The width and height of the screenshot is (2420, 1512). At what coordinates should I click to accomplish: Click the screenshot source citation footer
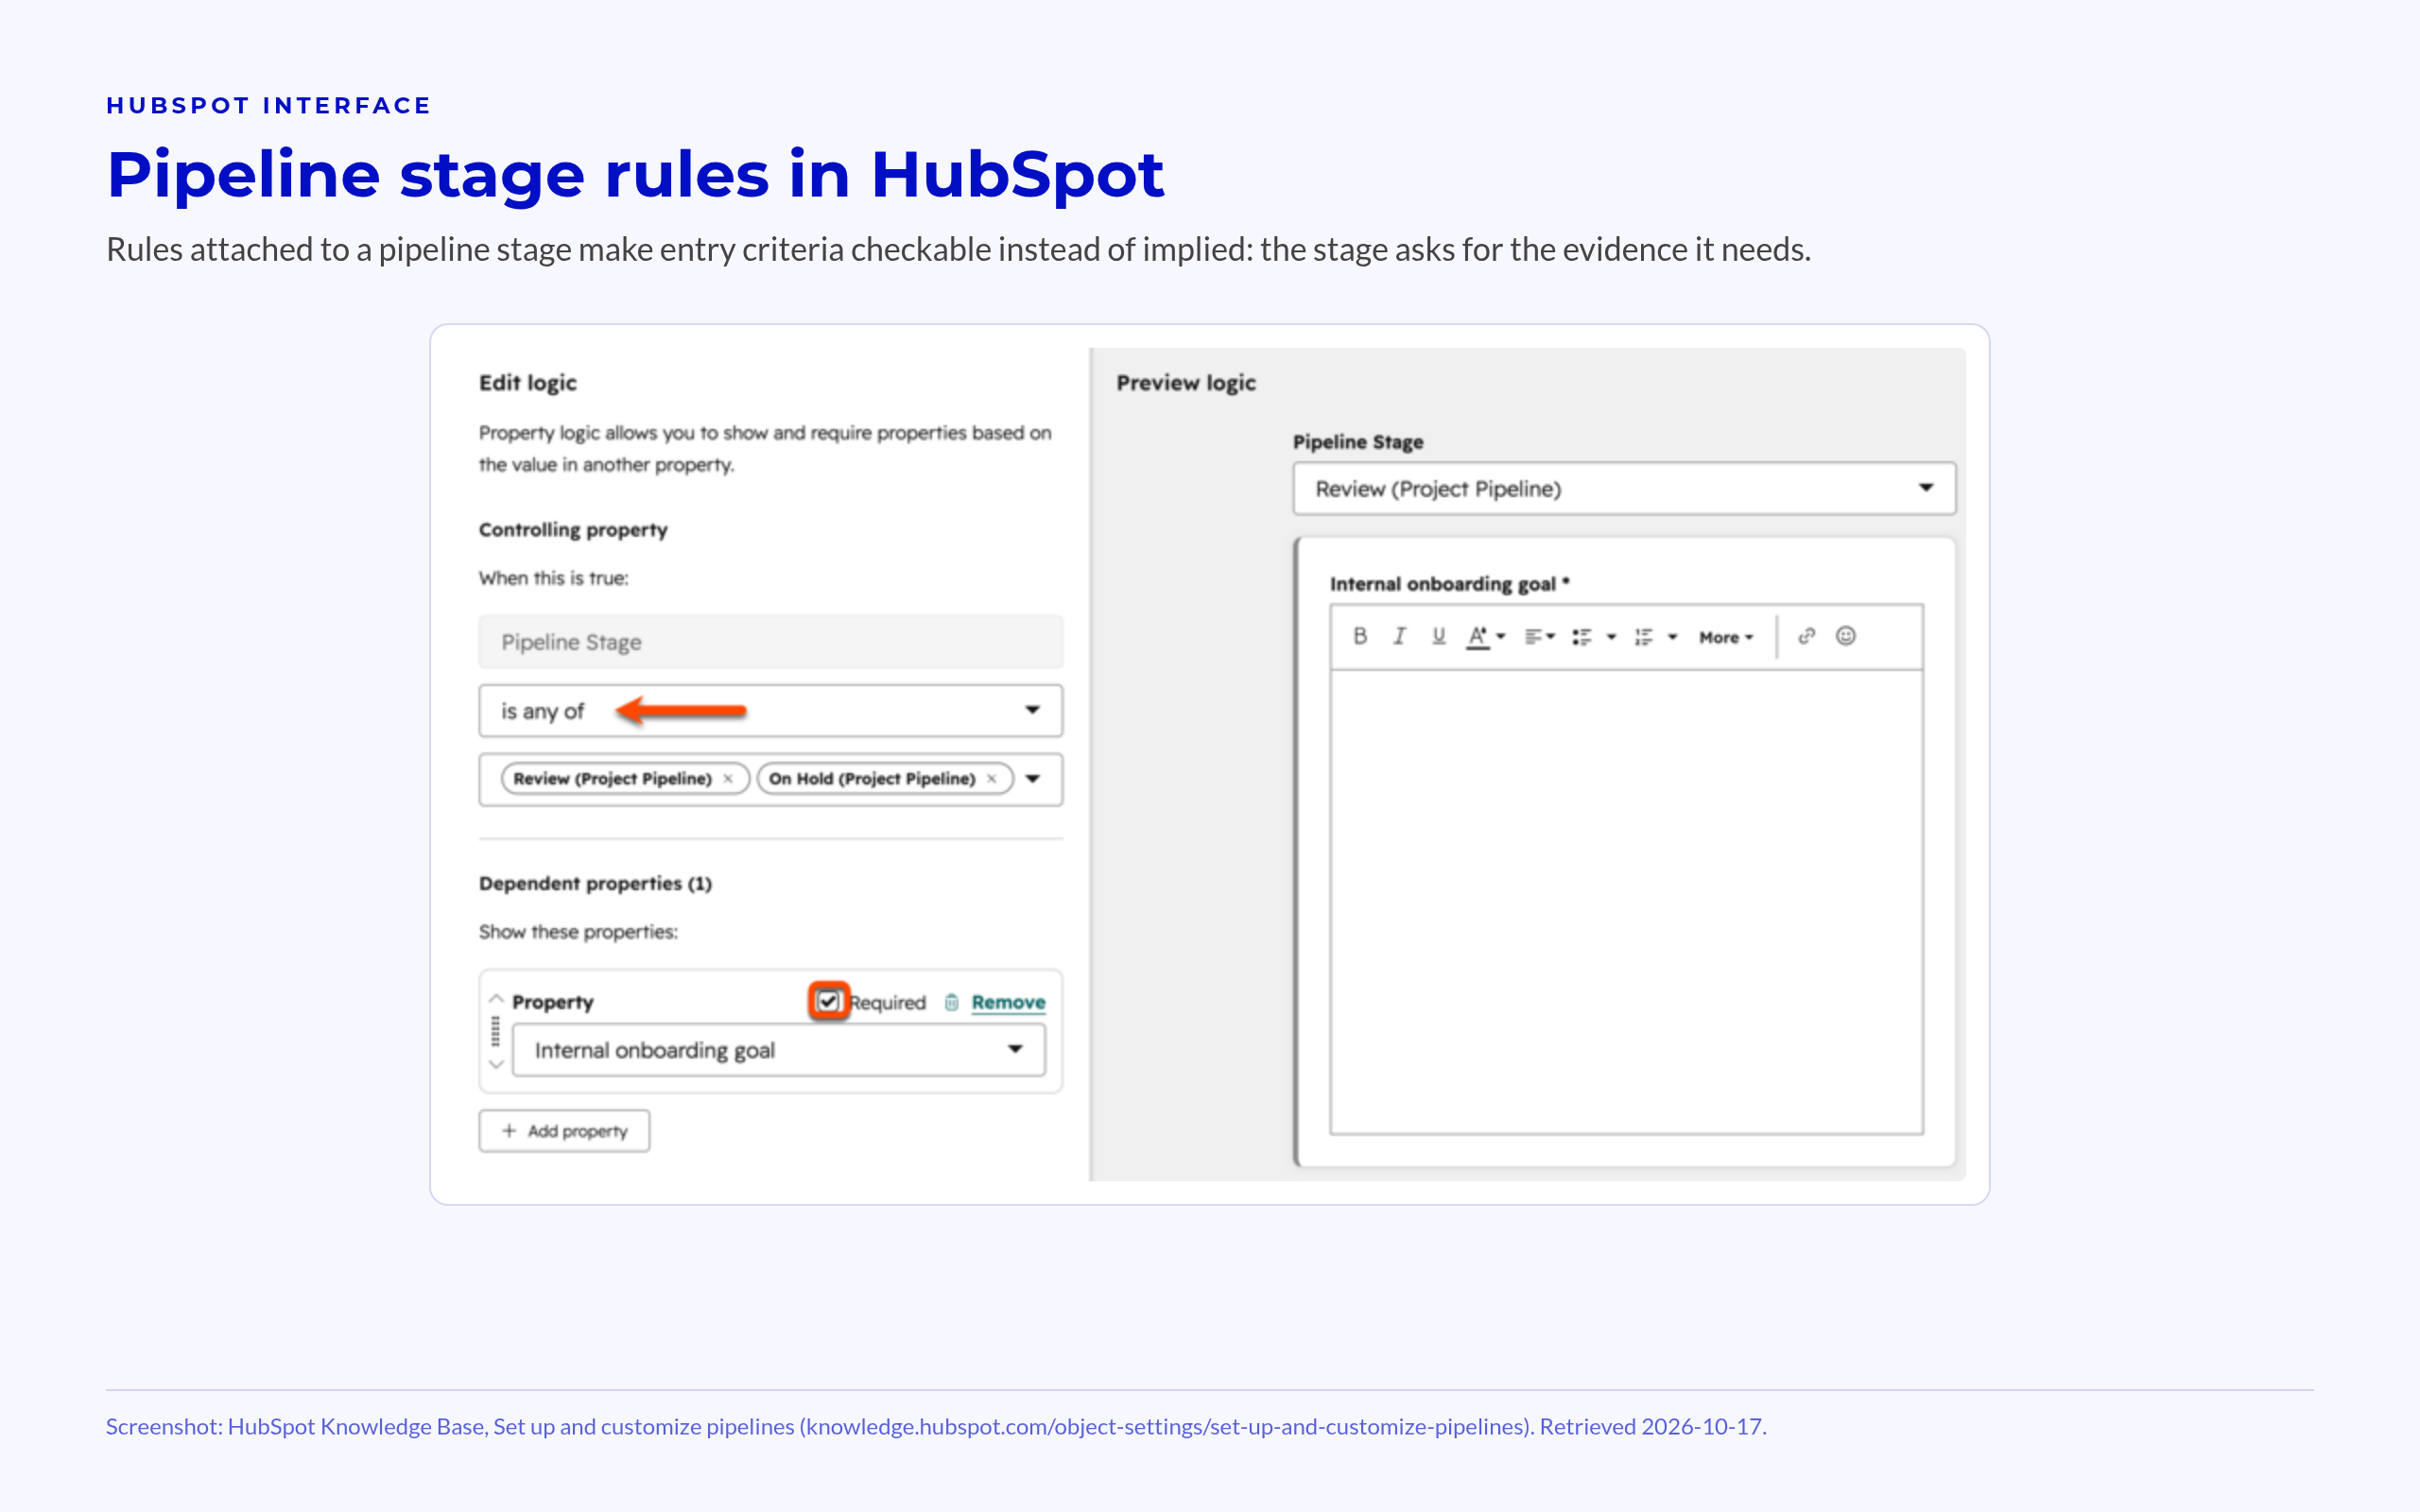tap(936, 1427)
